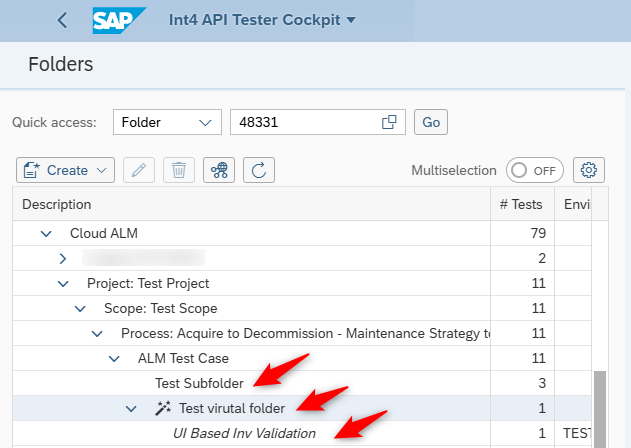Go back with the header back arrow
Image resolution: width=631 pixels, height=448 pixels.
pyautogui.click(x=62, y=20)
